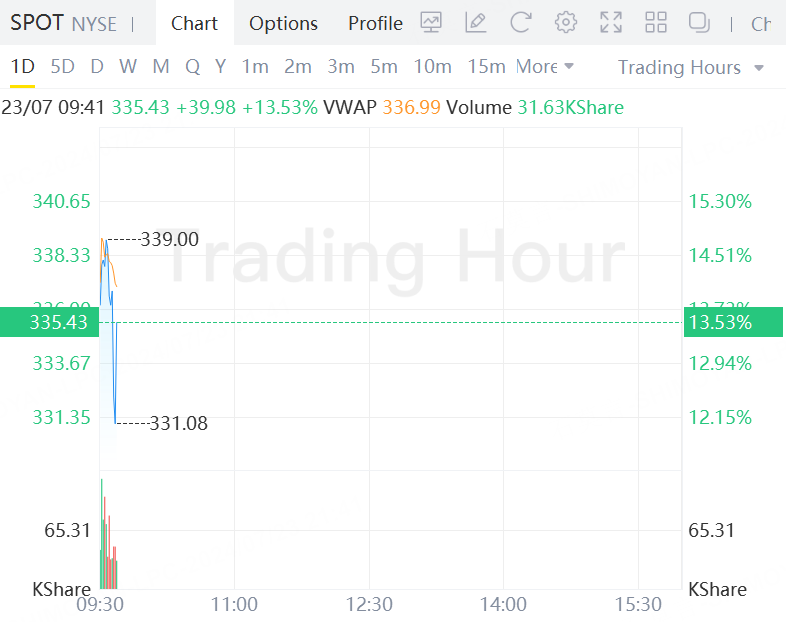Viewport: 786px width, 622px height.
Task: Click the current price tag 335.43 on left axis
Action: pyautogui.click(x=50, y=322)
